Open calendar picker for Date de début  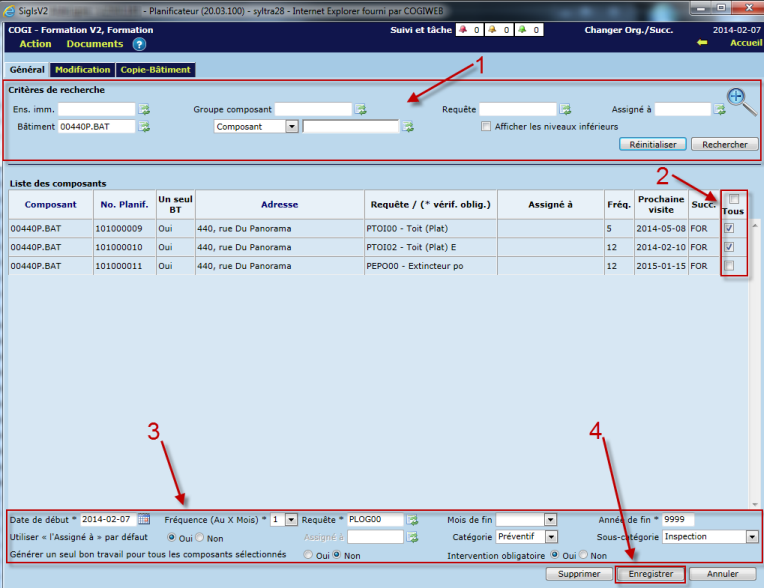click(x=144, y=519)
